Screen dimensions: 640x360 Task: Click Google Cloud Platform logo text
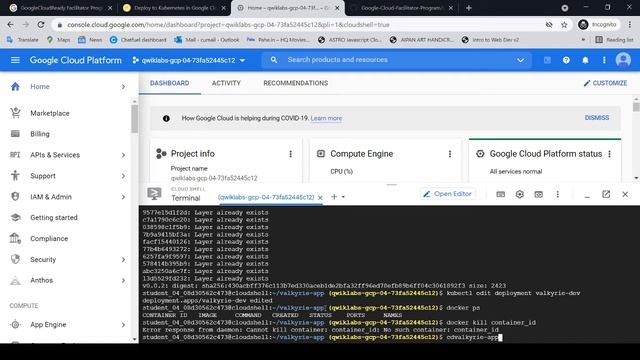(x=76, y=60)
